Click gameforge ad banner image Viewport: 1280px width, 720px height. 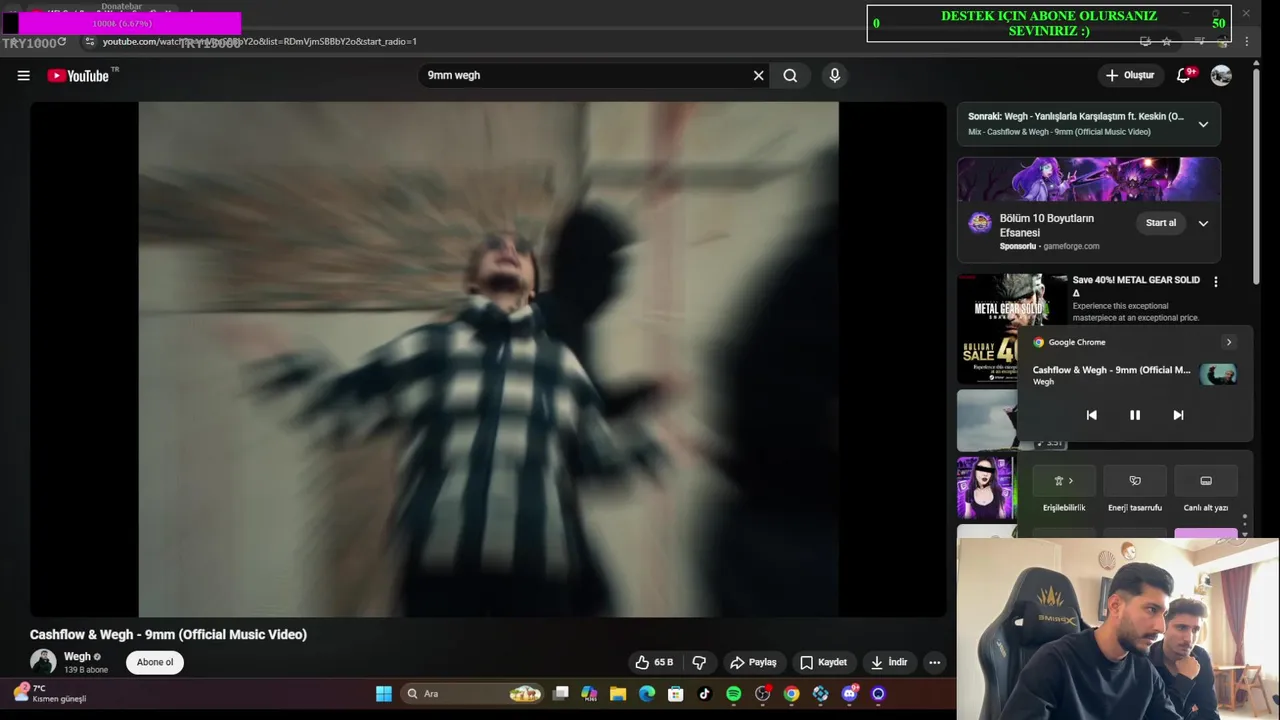(x=1089, y=180)
